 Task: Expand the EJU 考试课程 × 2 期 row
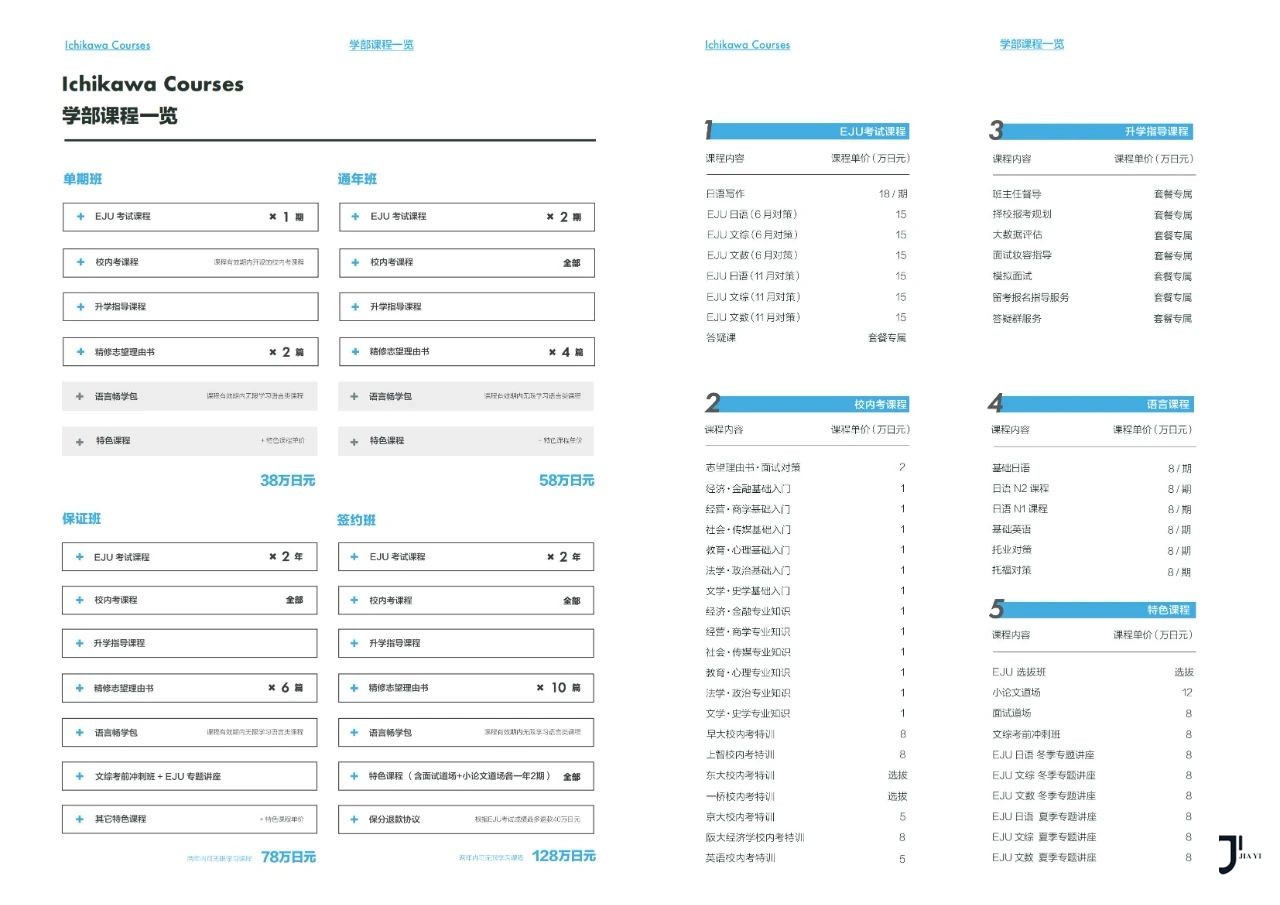(x=466, y=217)
